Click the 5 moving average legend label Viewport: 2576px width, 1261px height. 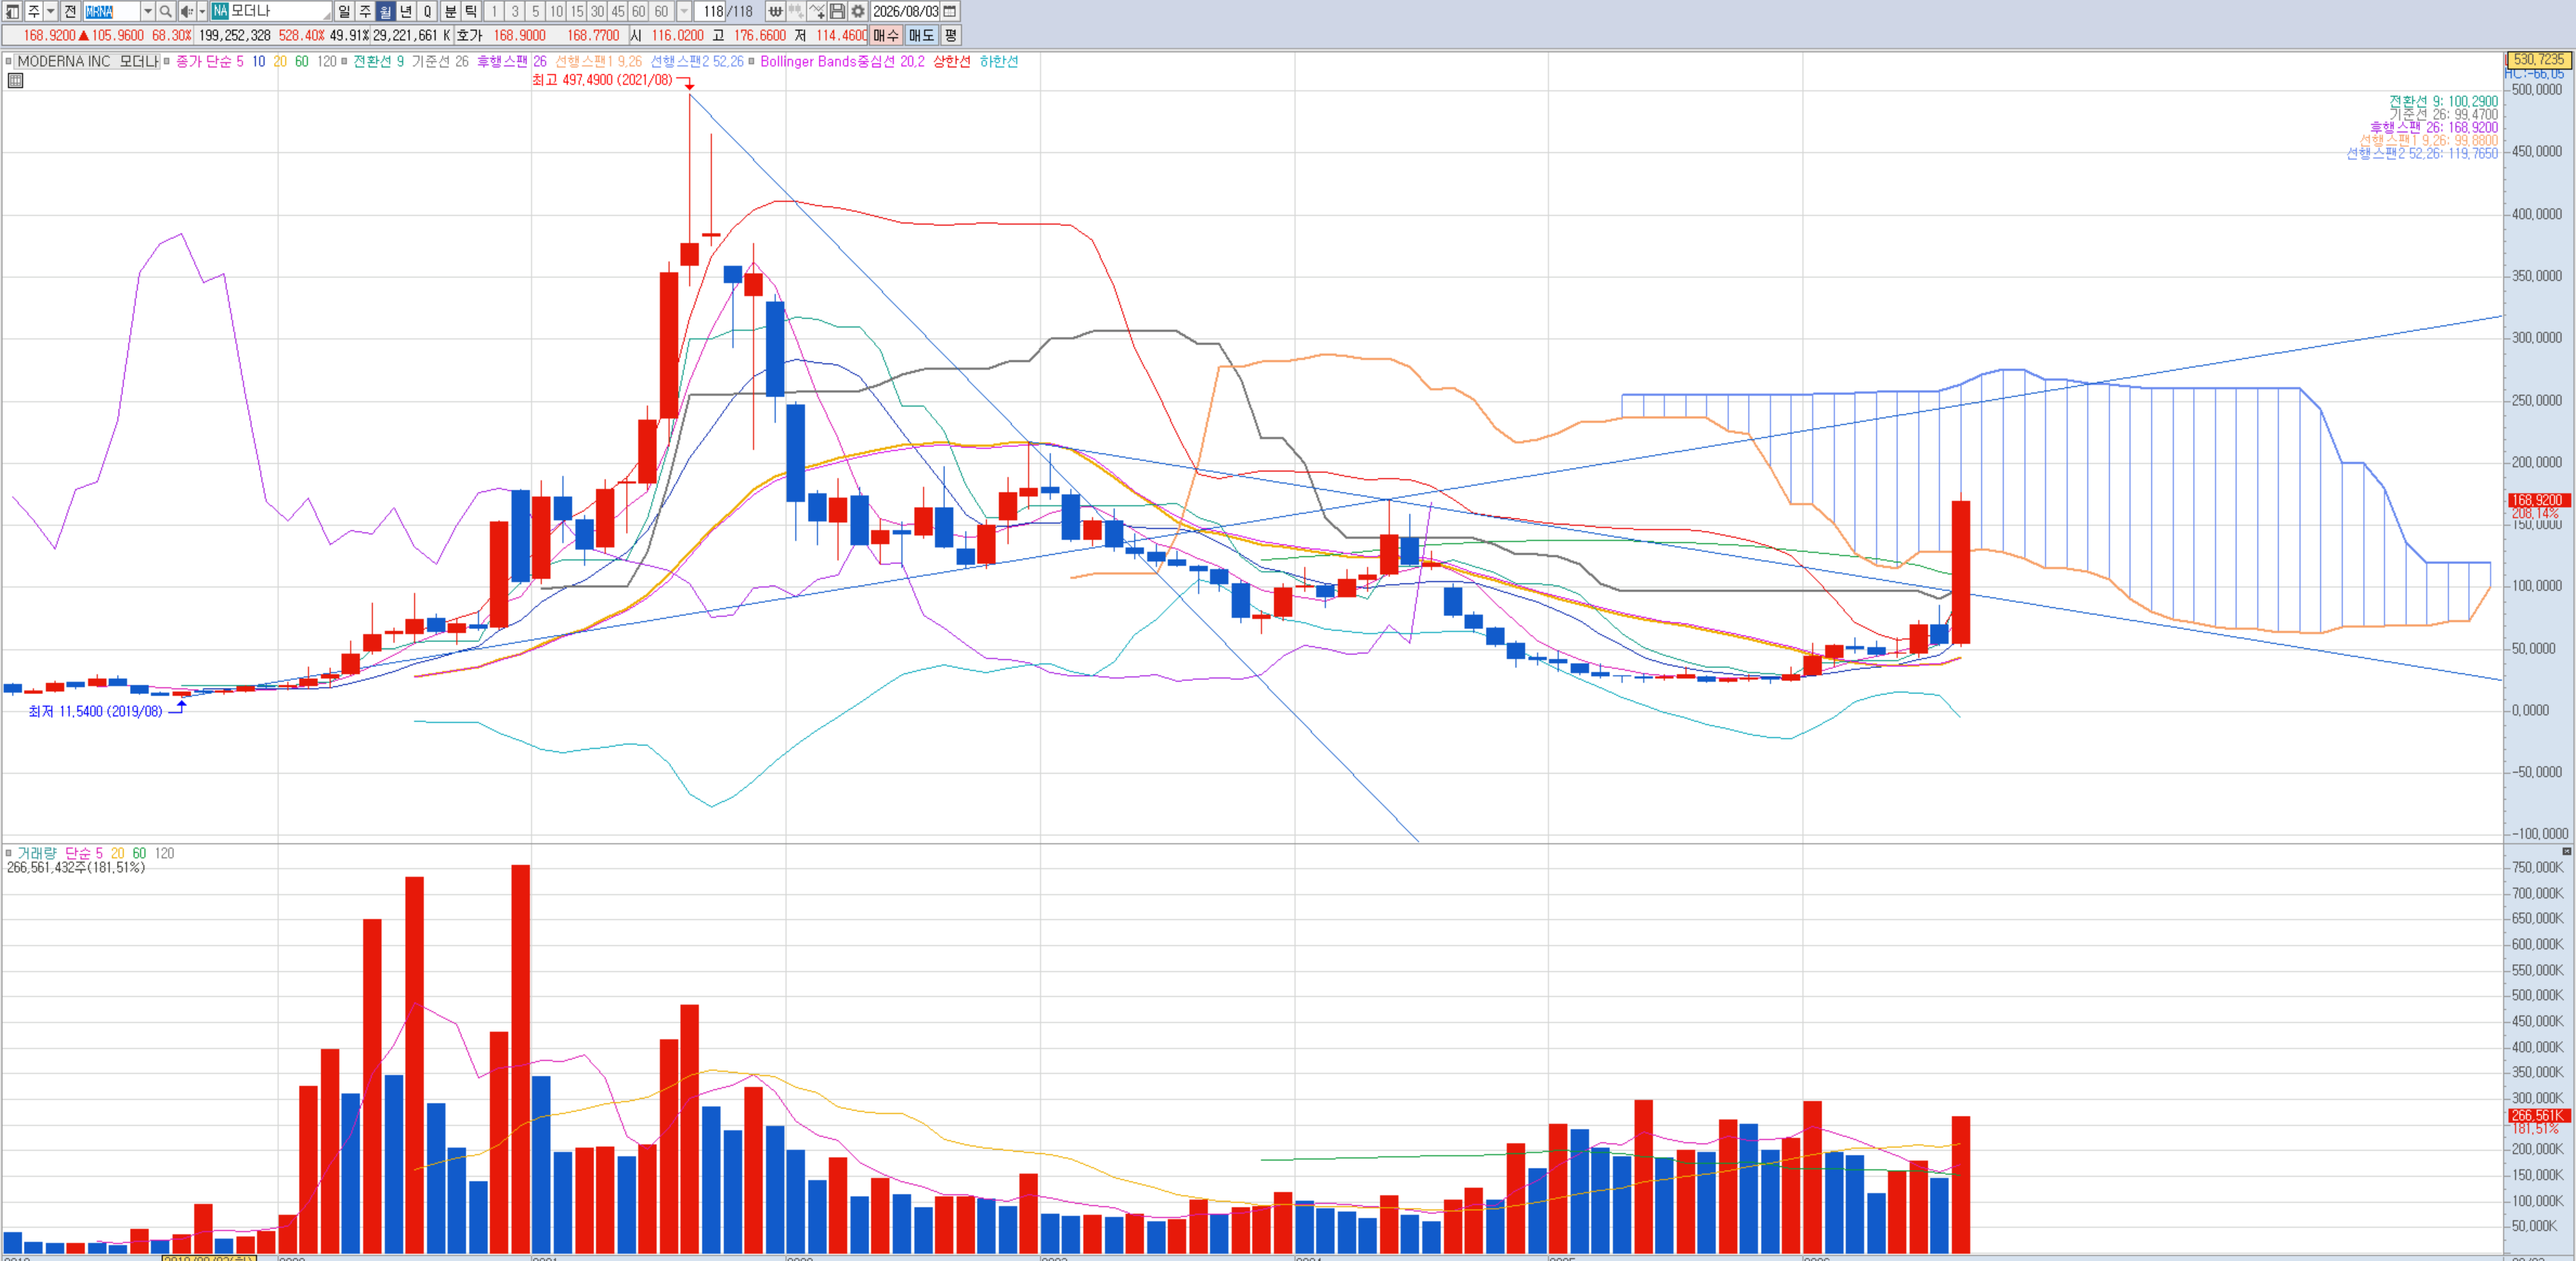click(240, 61)
